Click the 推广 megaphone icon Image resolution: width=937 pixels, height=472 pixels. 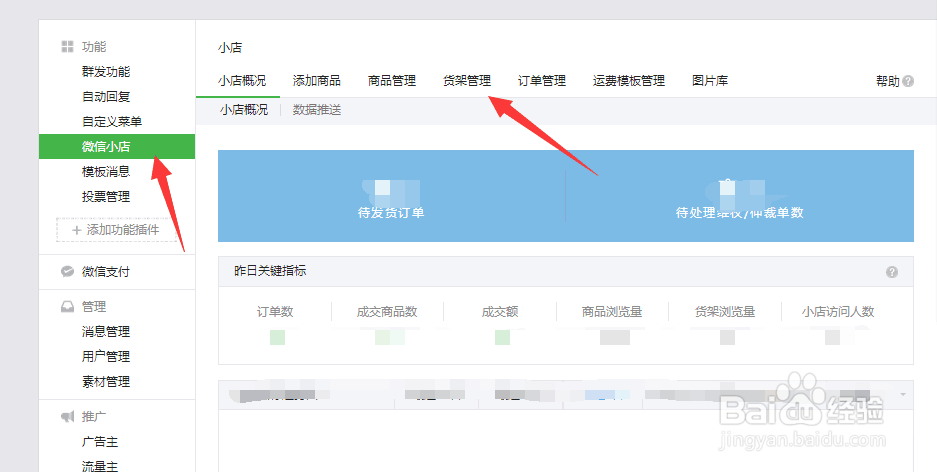click(68, 416)
